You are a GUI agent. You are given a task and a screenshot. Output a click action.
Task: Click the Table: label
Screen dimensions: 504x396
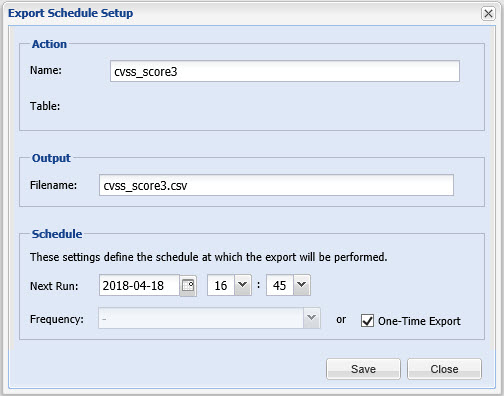tap(45, 106)
